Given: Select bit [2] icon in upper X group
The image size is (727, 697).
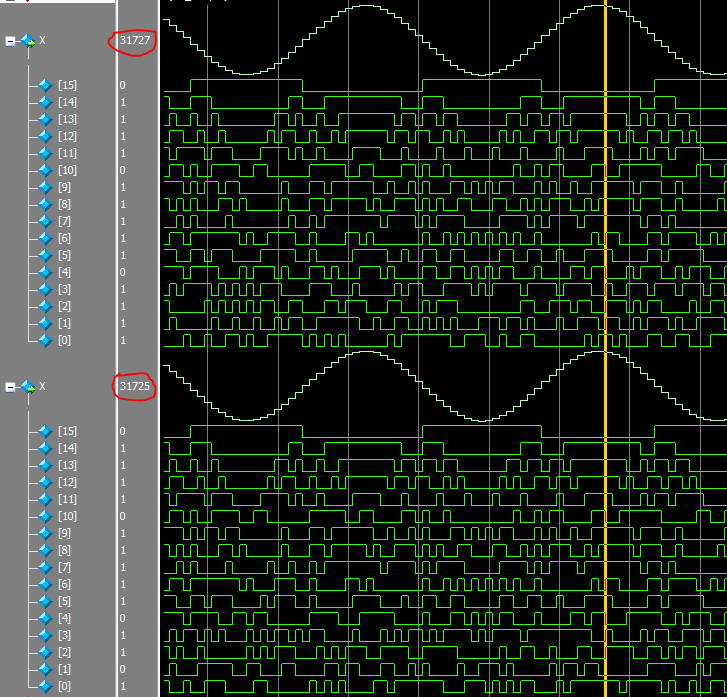Looking at the screenshot, I should 45,306.
